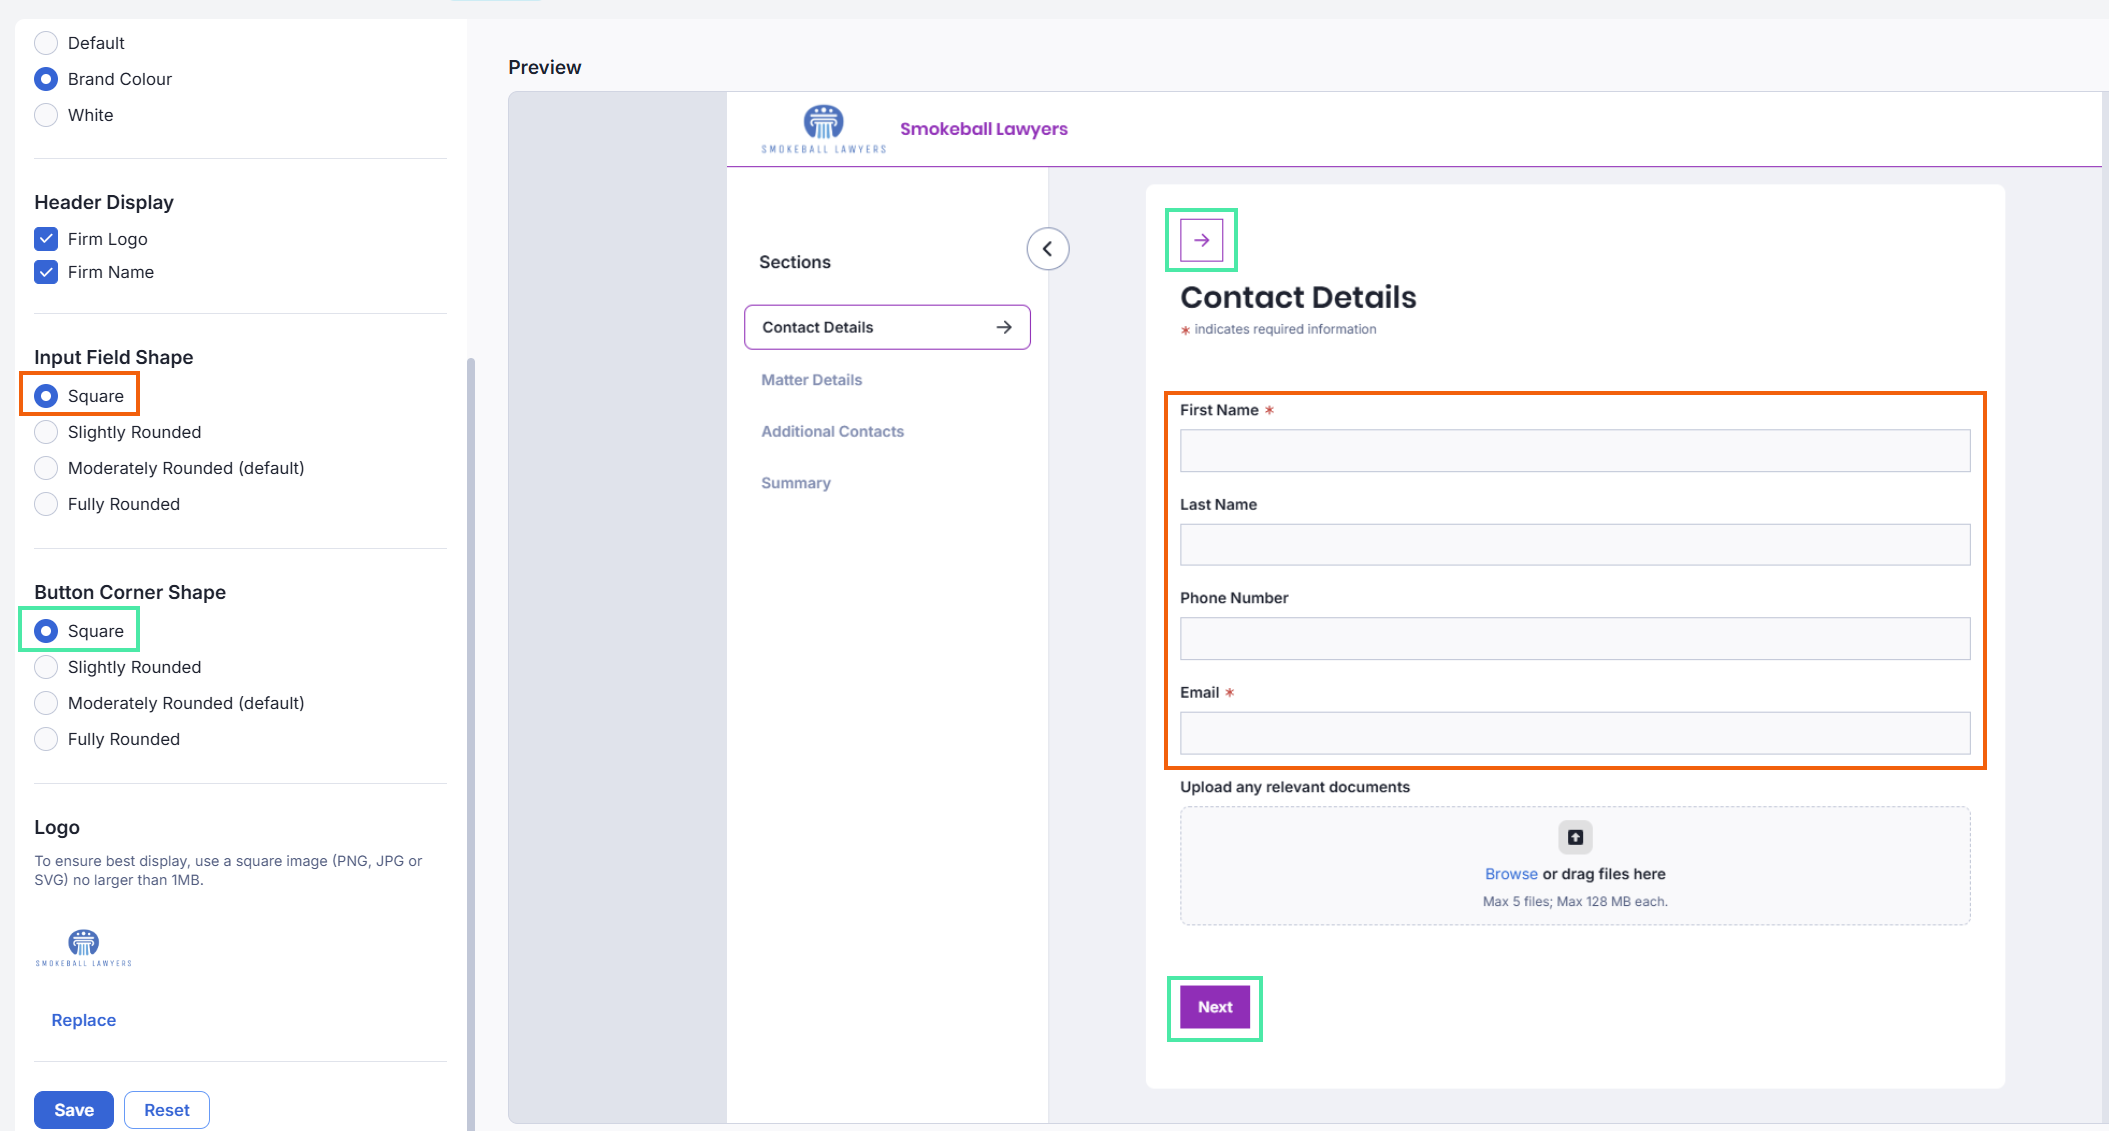Click the logo thumbnail under Logo settings
2109x1131 pixels.
point(84,947)
